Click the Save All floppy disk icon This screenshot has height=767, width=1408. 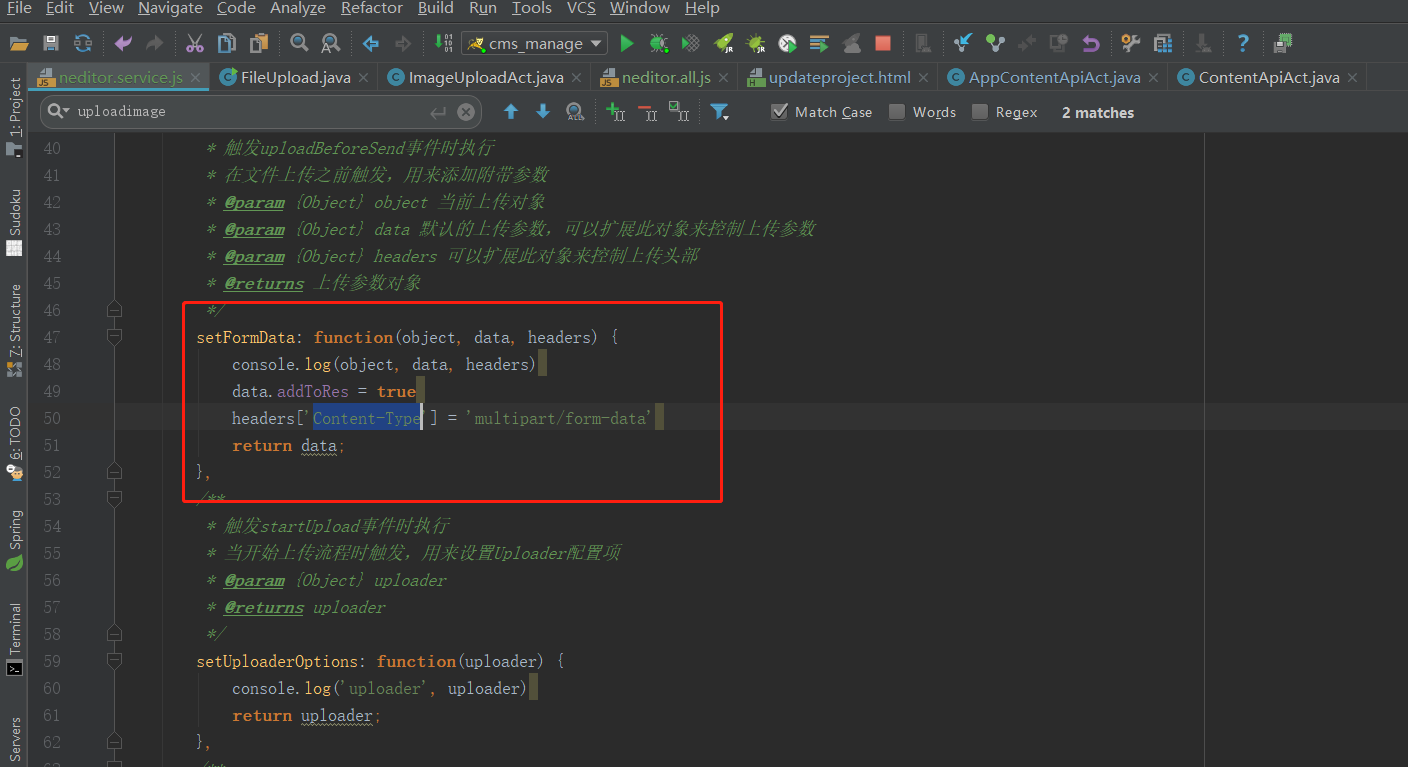(x=51, y=43)
